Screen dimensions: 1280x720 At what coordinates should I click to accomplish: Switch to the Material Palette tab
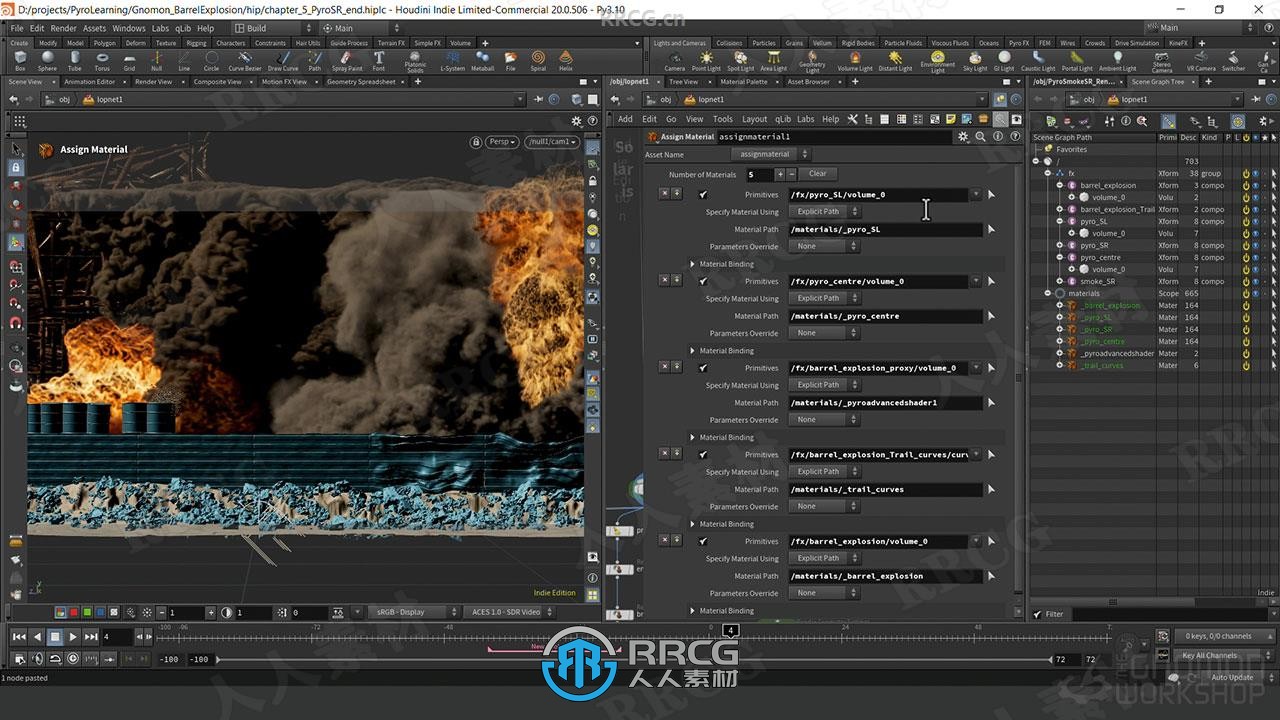(x=744, y=82)
